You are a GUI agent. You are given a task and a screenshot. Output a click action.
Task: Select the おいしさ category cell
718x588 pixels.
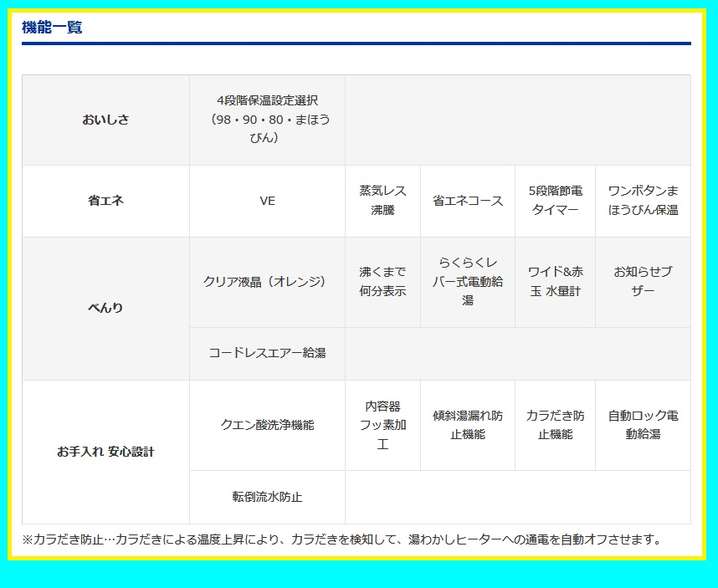(105, 120)
